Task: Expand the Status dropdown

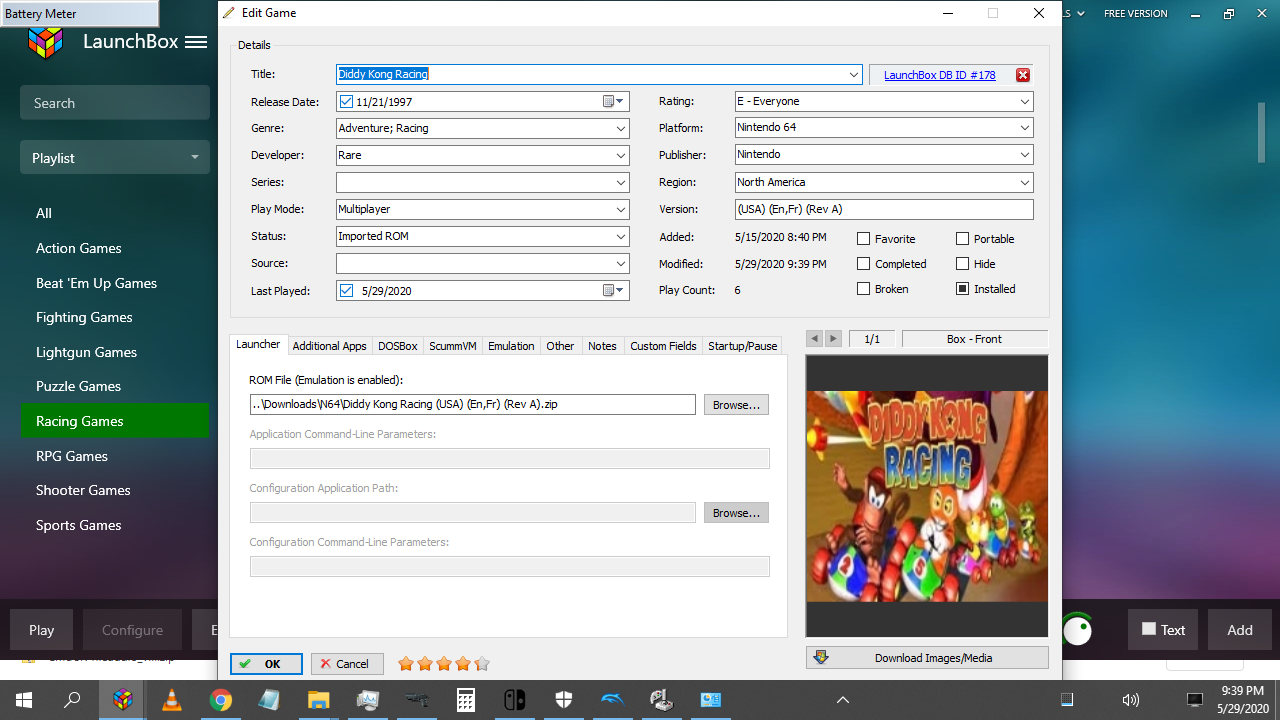Action: [x=621, y=237]
